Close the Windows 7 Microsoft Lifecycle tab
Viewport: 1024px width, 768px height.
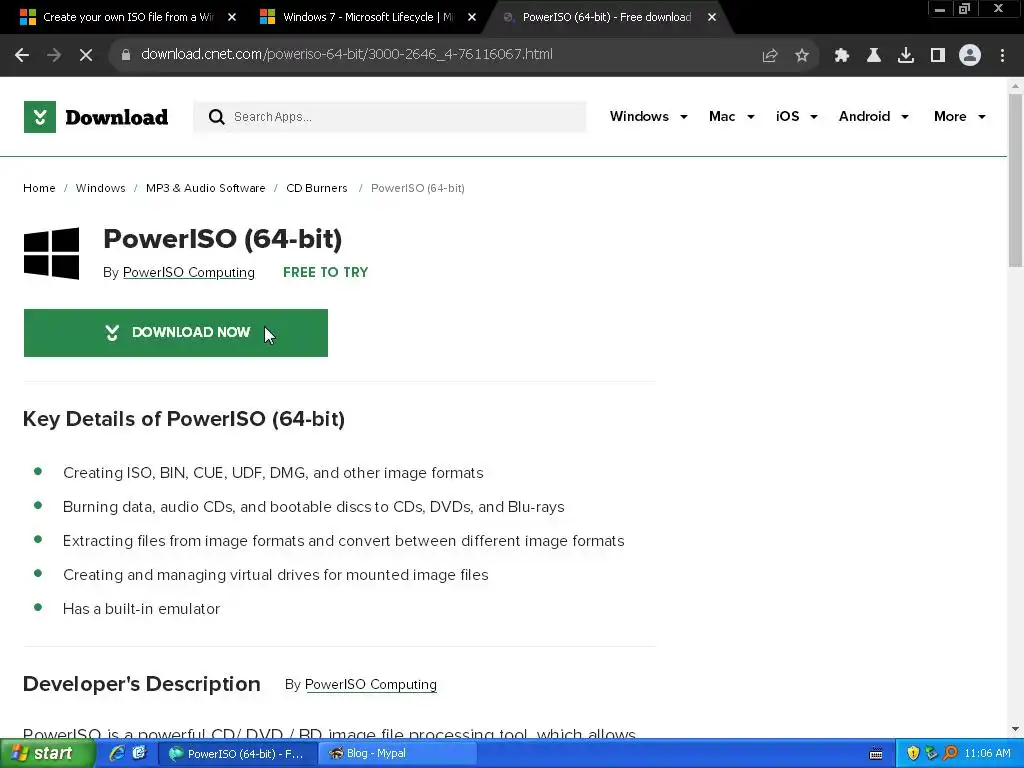tap(472, 17)
